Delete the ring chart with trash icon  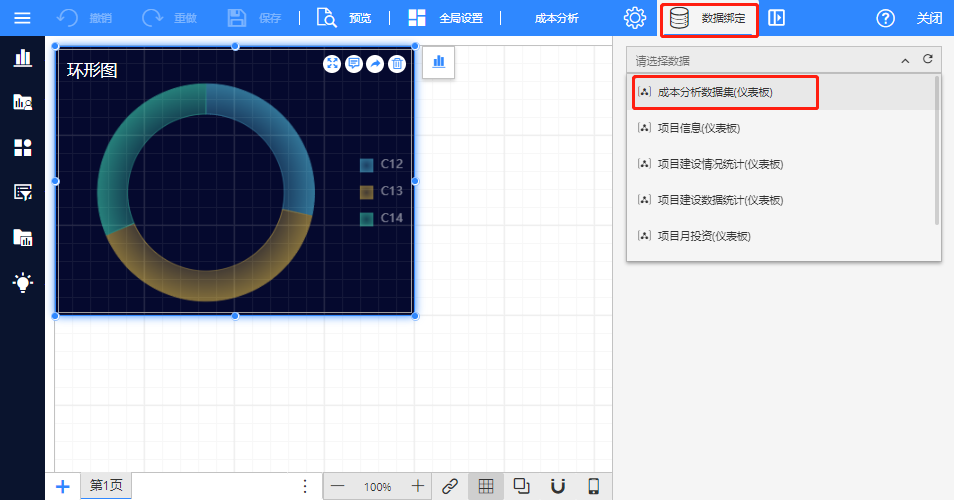click(397, 64)
